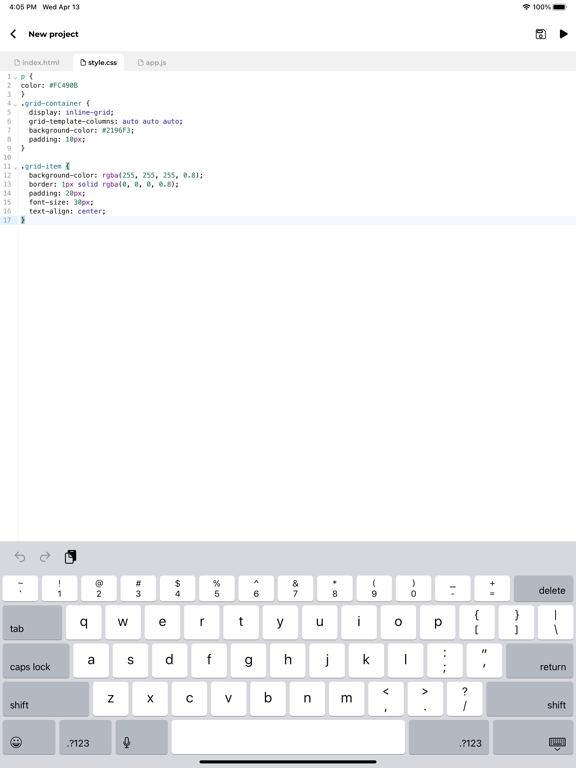This screenshot has height=768, width=576.
Task: Toggle the caps lock key
Action: tap(36, 661)
